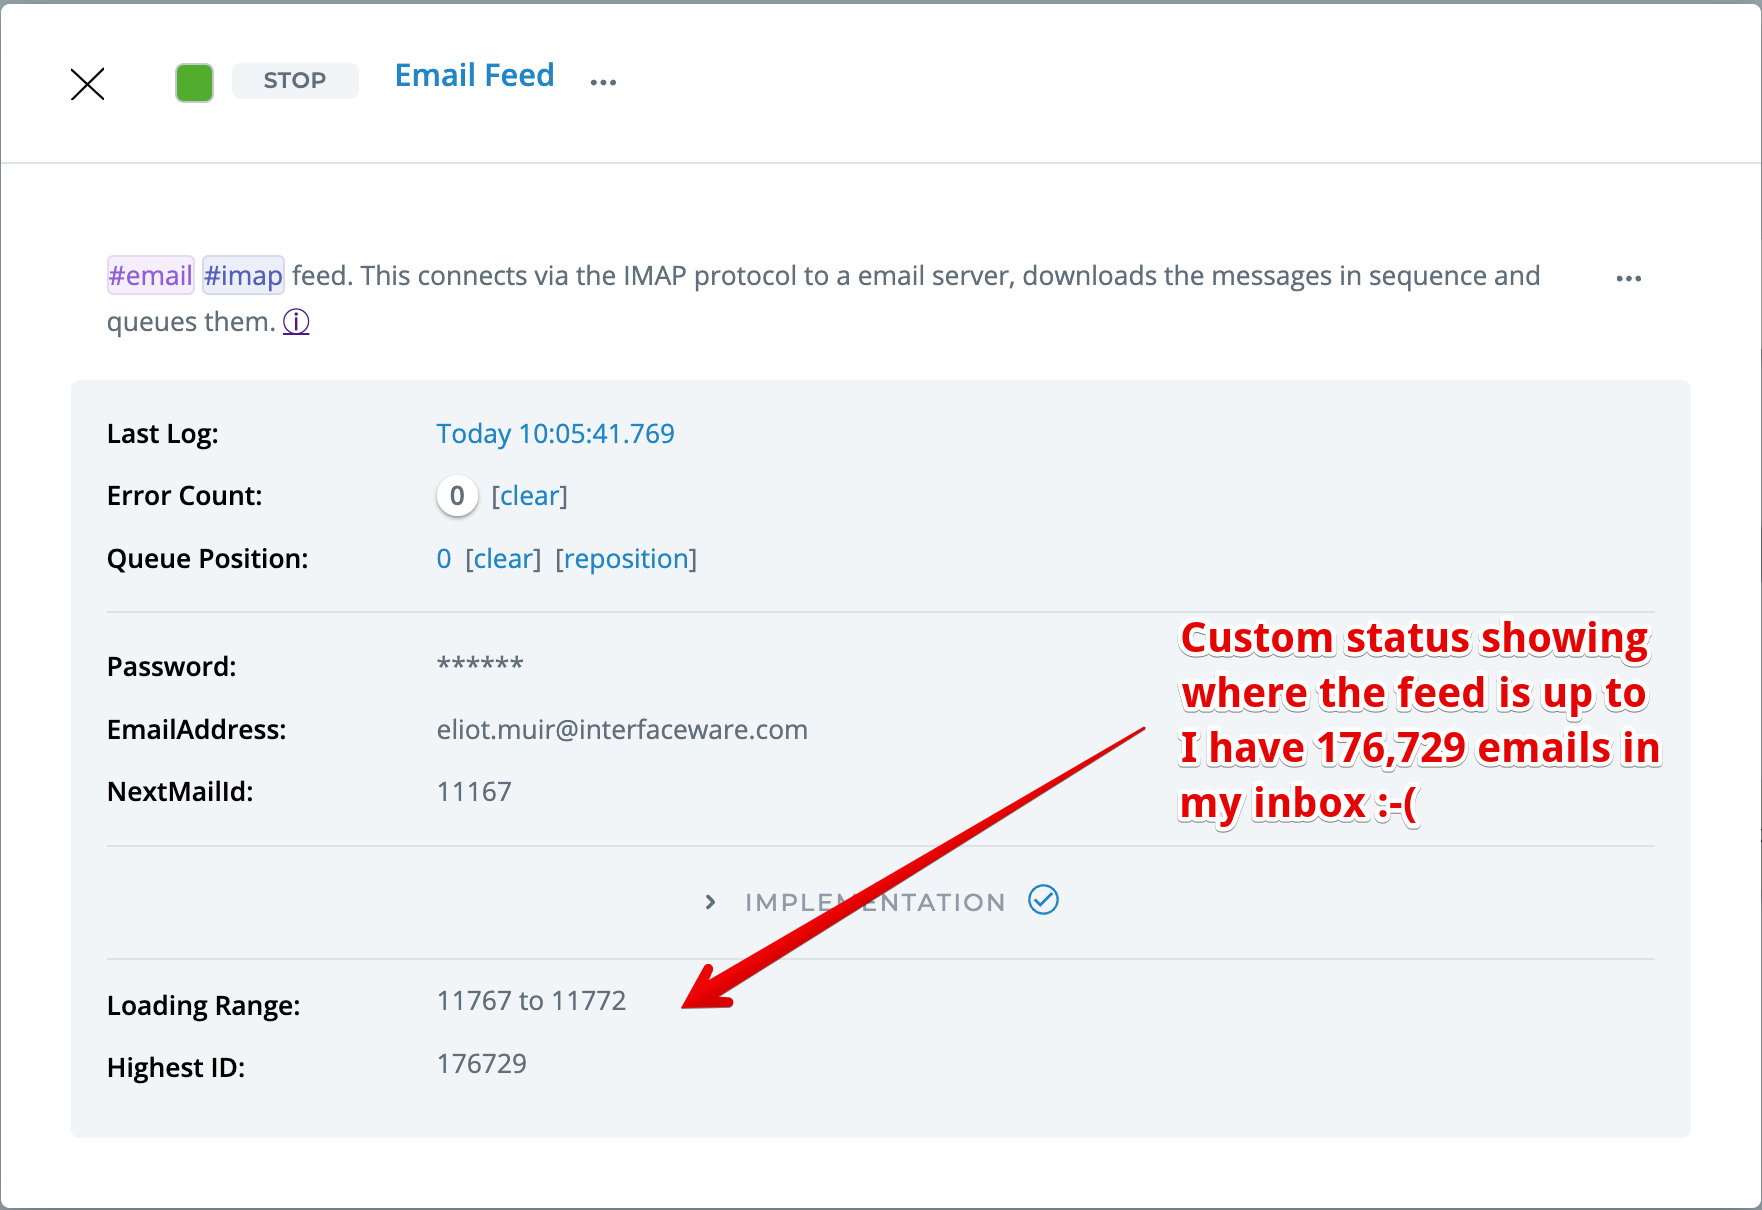Expand the Implementation section chevron
Screen dimensions: 1762x1210
710,902
